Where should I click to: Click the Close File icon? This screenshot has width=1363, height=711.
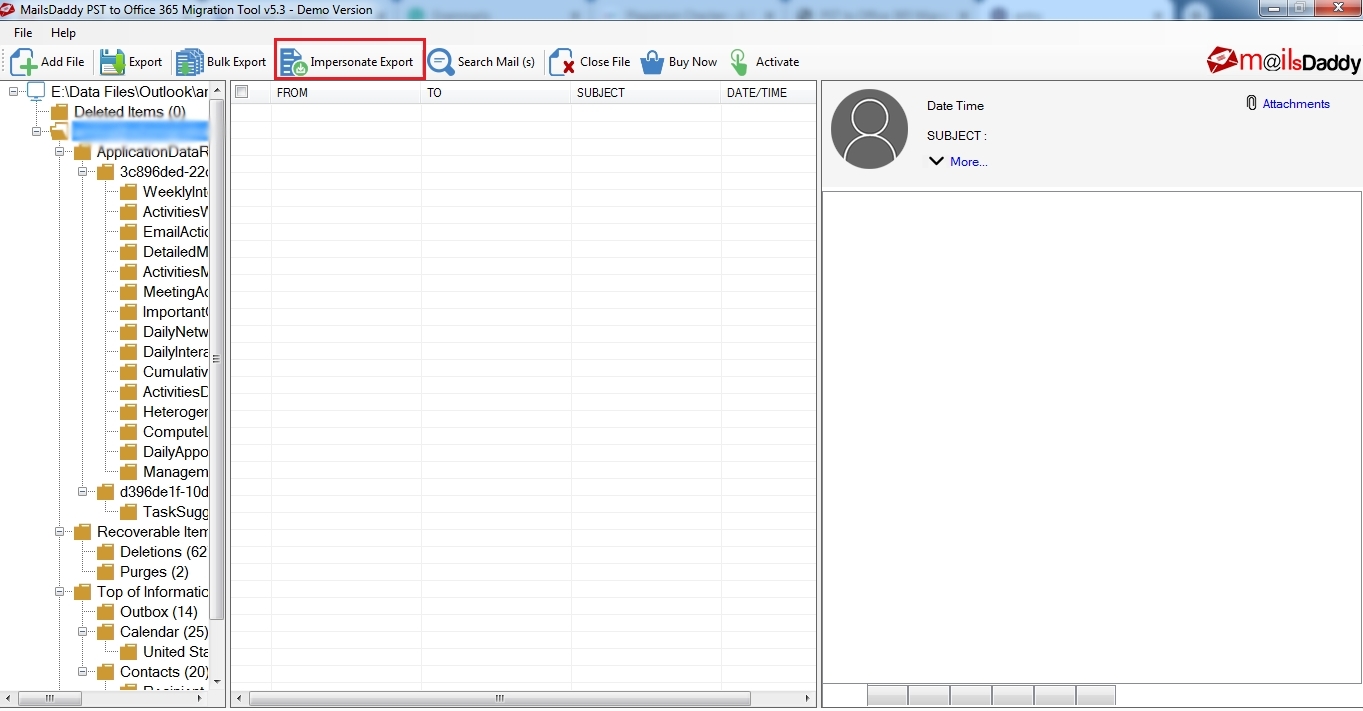562,62
